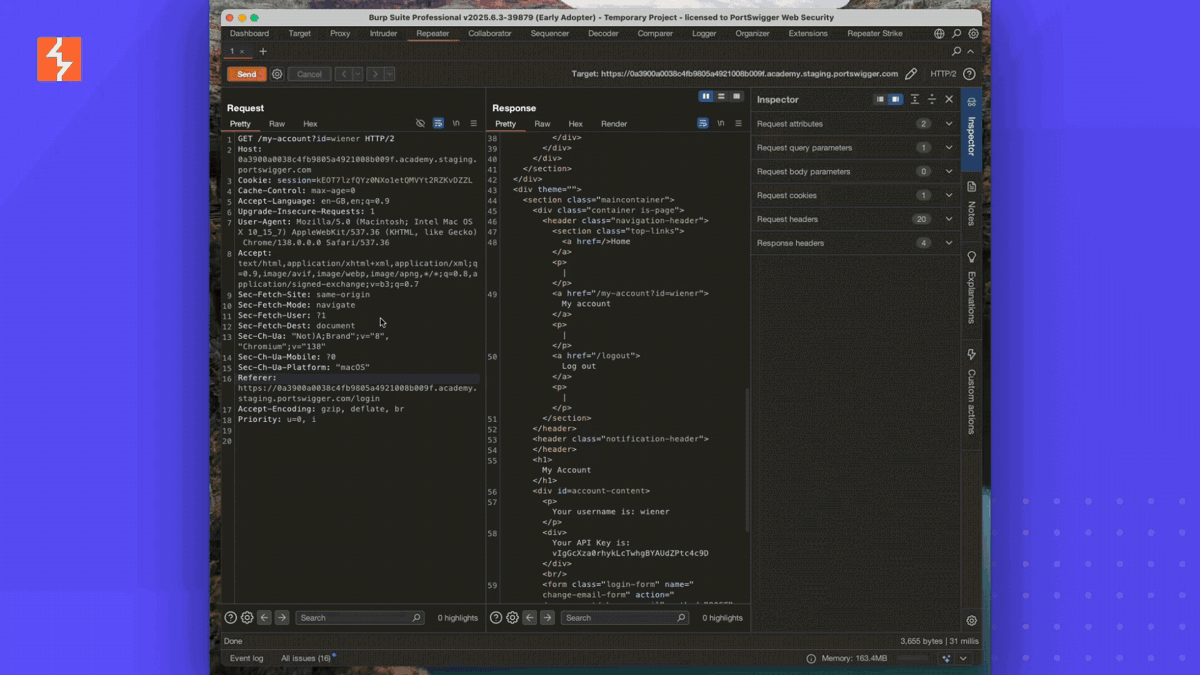The width and height of the screenshot is (1200, 675).
Task: Open Response search settings gear
Action: click(512, 618)
